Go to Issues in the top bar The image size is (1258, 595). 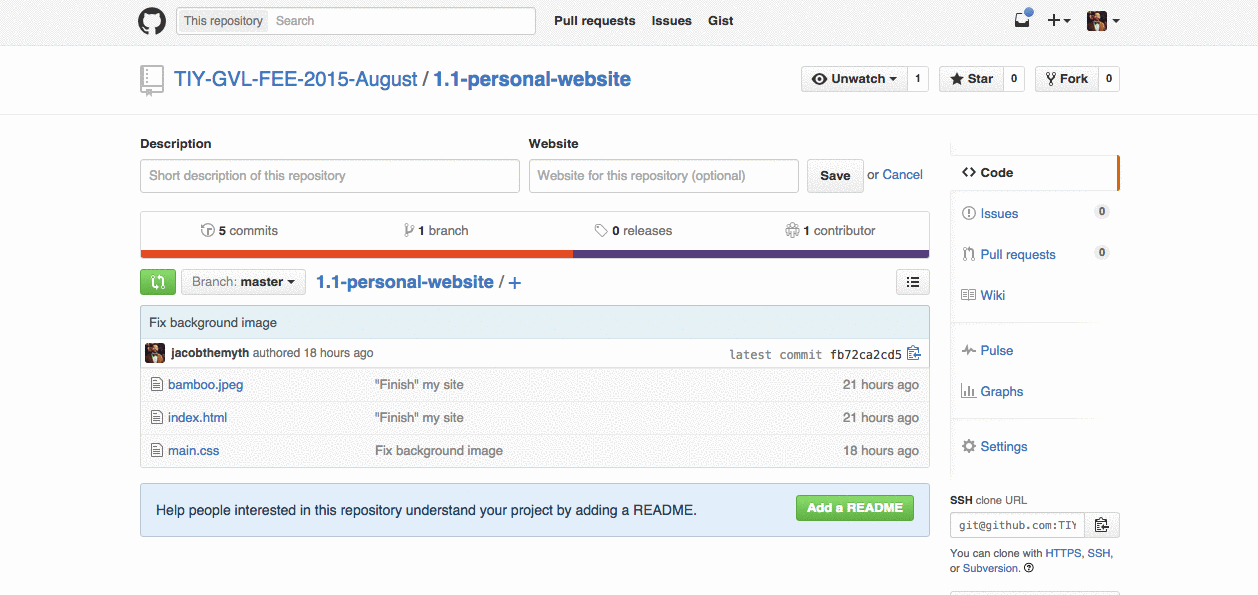coord(671,21)
